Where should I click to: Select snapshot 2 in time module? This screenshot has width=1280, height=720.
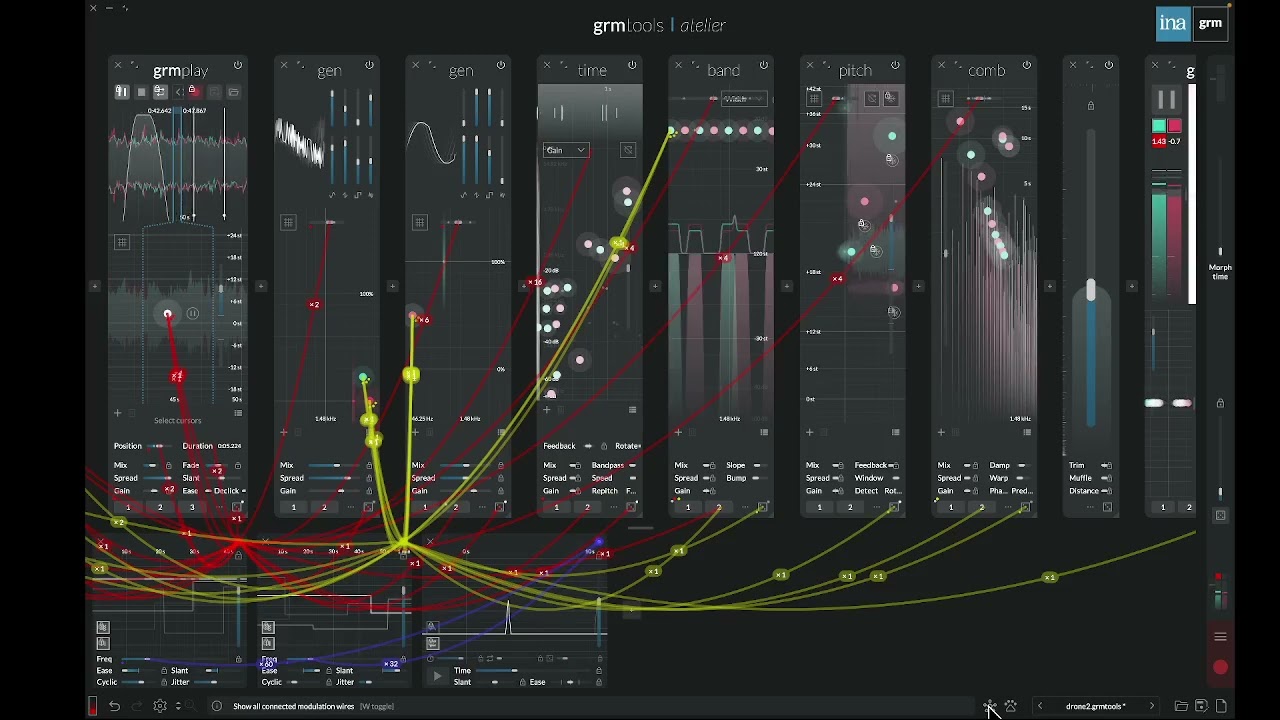coord(587,507)
